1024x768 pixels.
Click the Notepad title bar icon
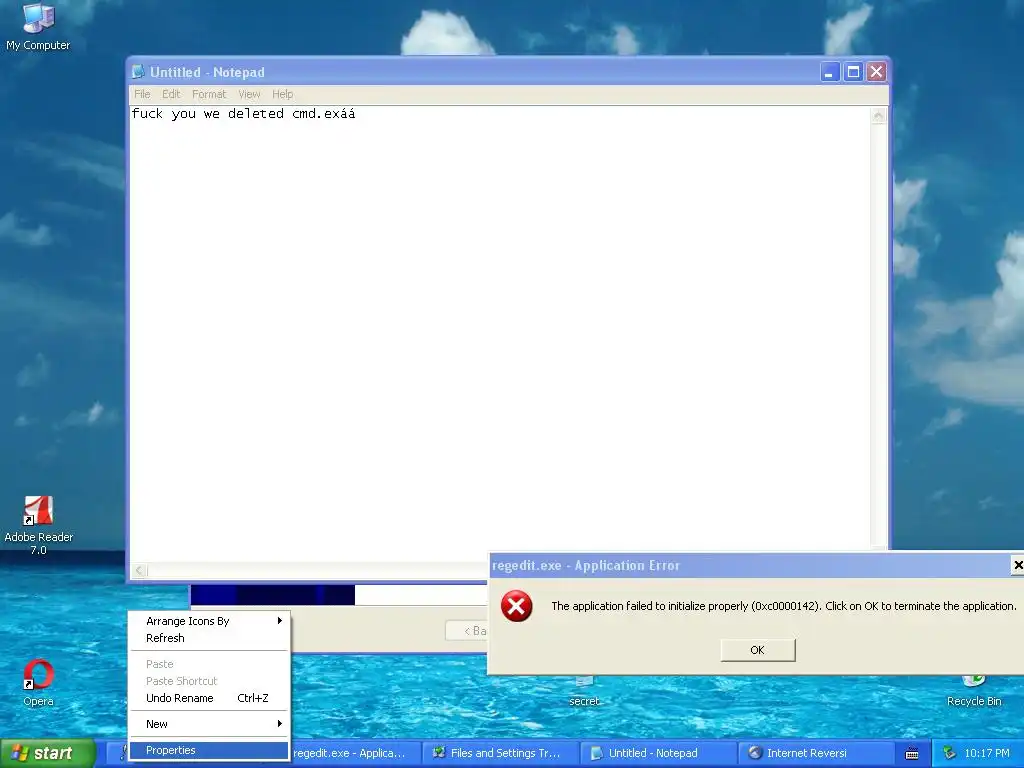138,72
